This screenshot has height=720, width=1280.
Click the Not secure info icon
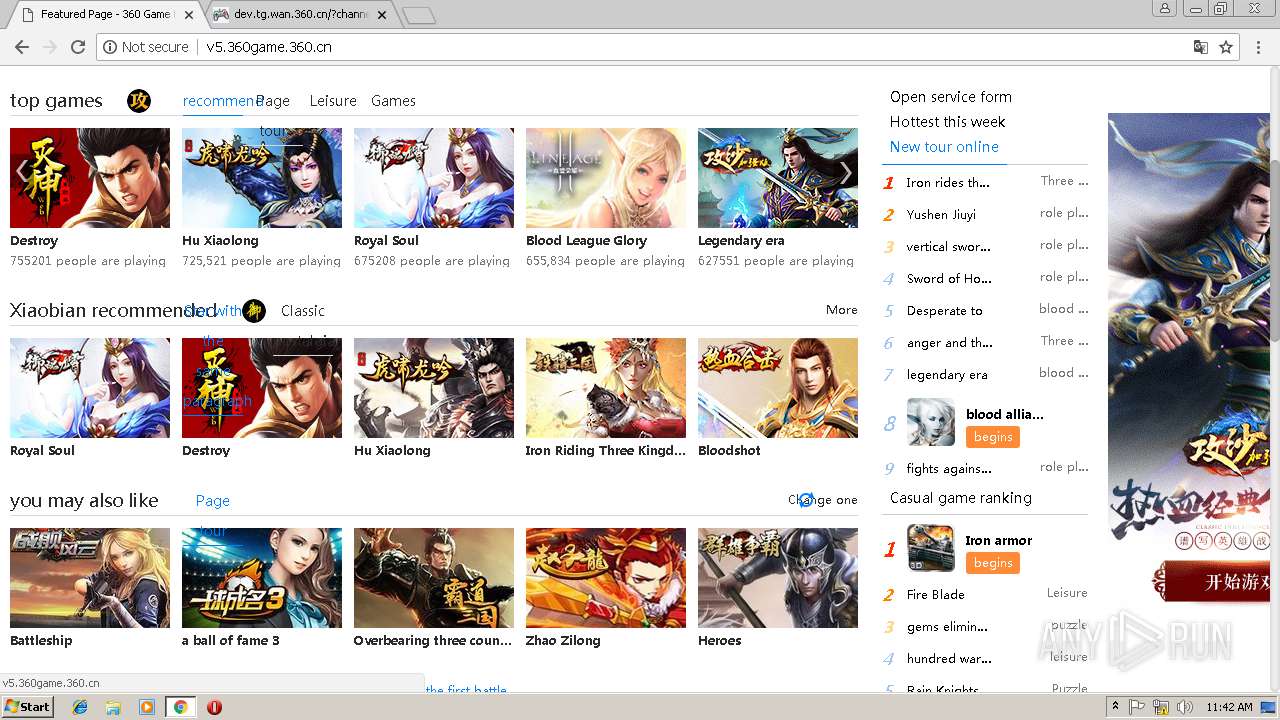[x=109, y=47]
